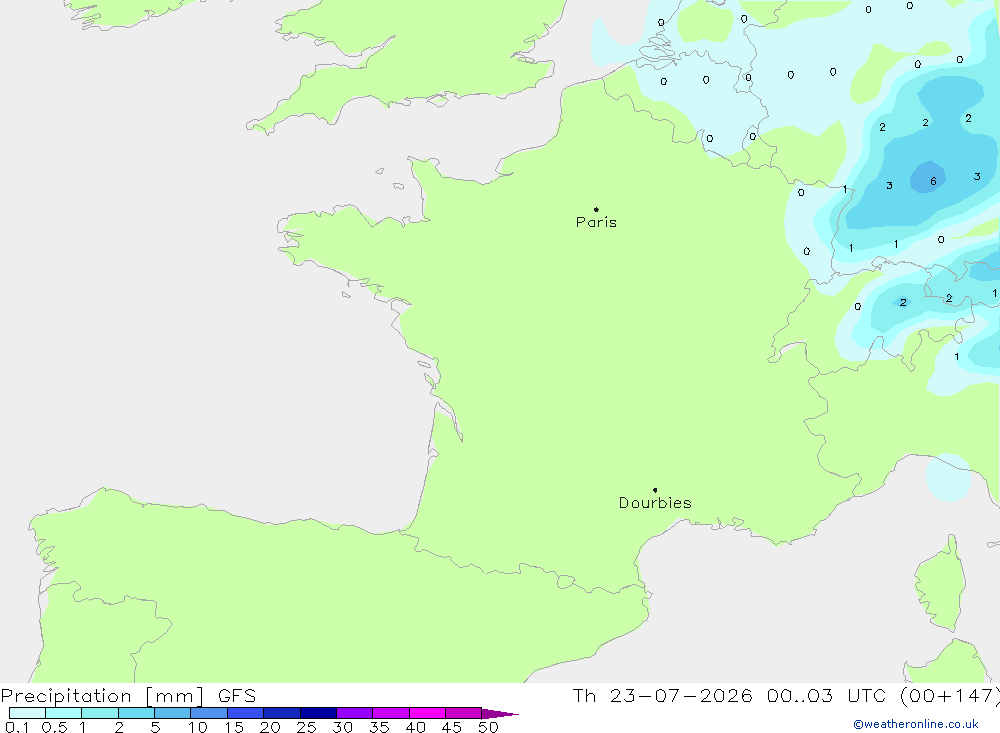Click the Paris city label

pyautogui.click(x=596, y=222)
